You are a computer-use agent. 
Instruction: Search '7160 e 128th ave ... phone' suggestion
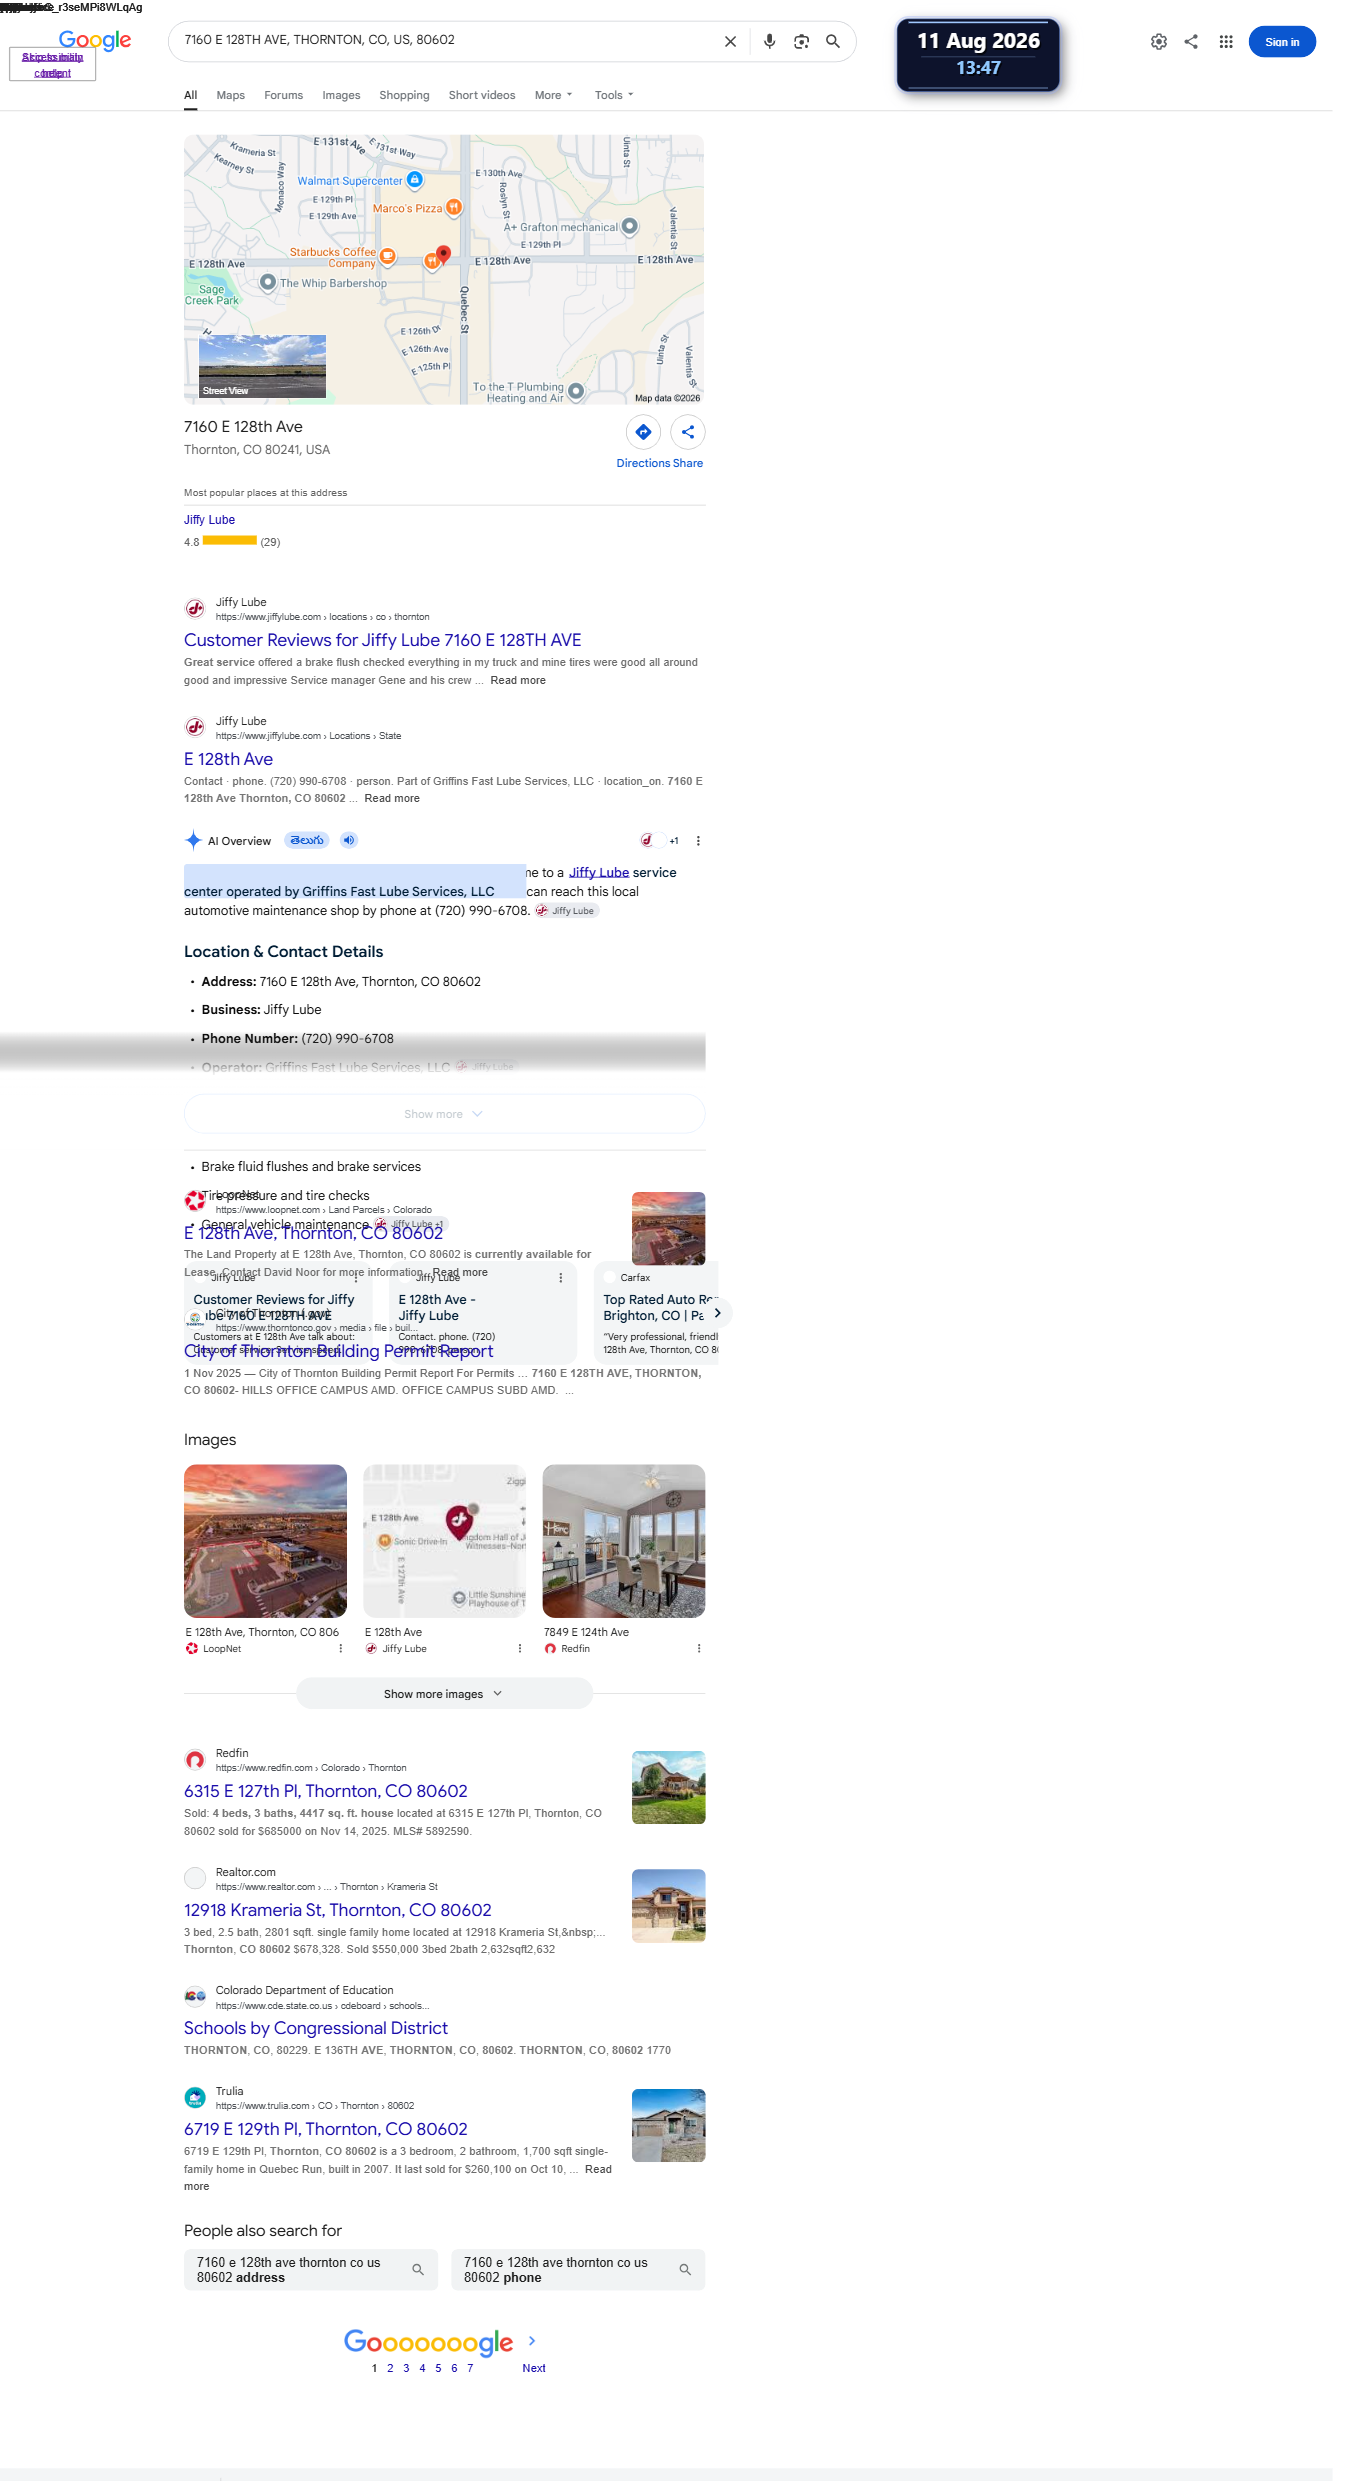pyautogui.click(x=578, y=2270)
